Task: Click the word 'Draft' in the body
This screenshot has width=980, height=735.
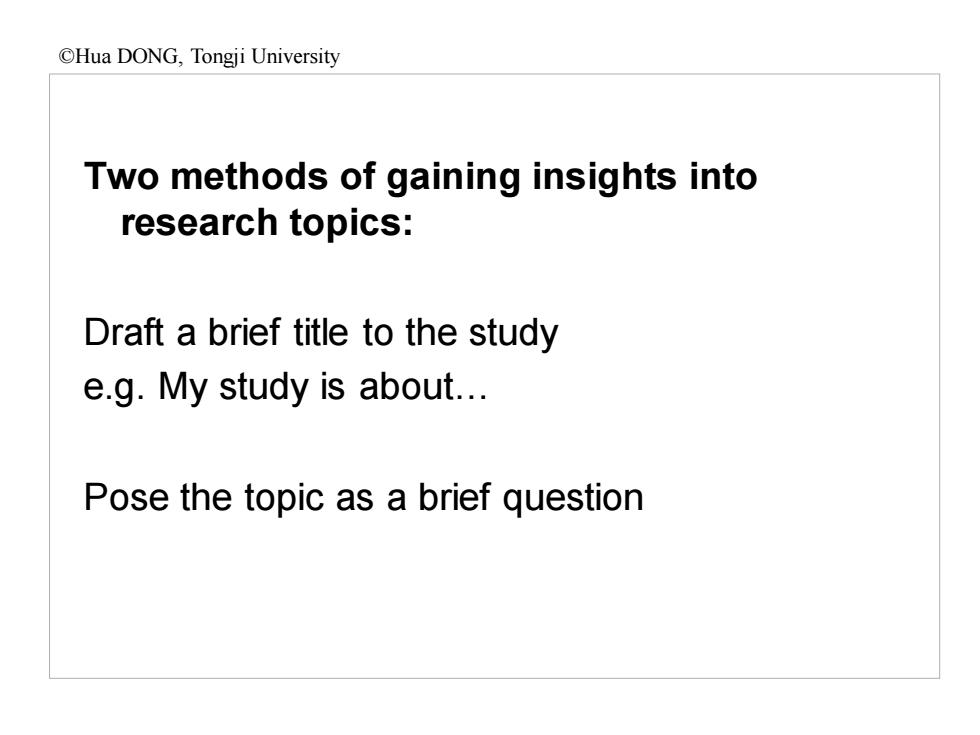Action: 124,332
